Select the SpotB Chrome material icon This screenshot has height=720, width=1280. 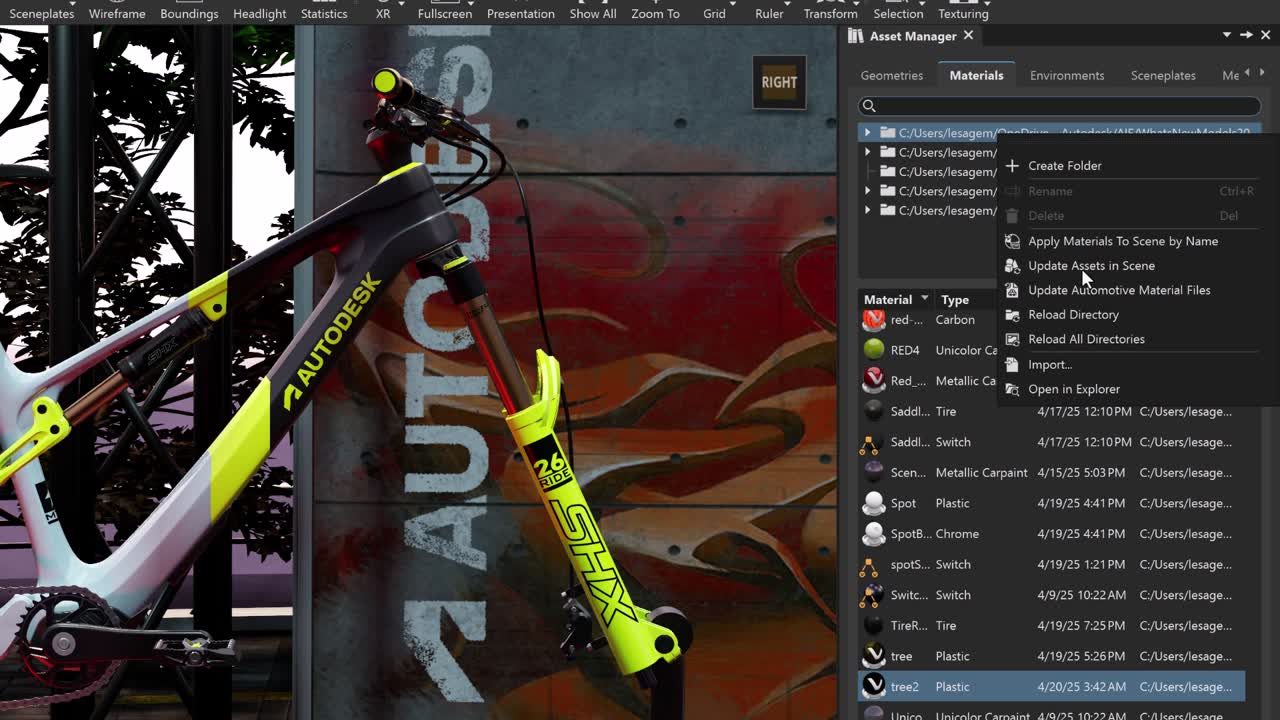pos(874,534)
